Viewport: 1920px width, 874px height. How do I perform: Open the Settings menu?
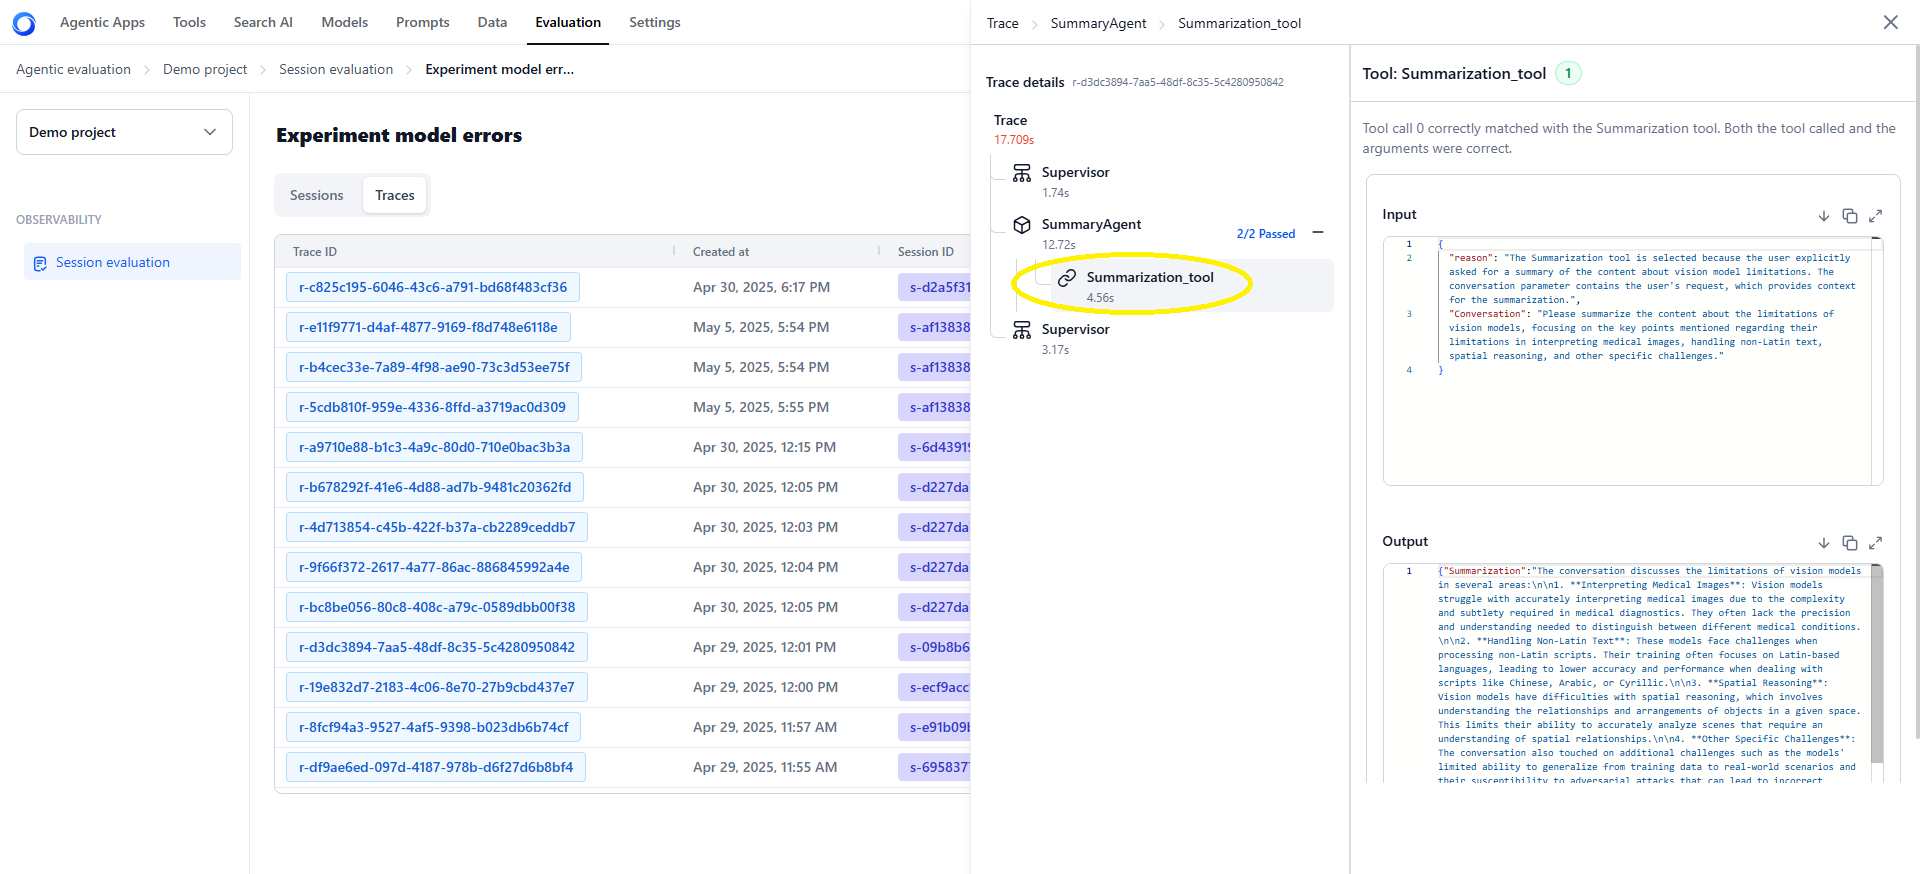(x=655, y=22)
